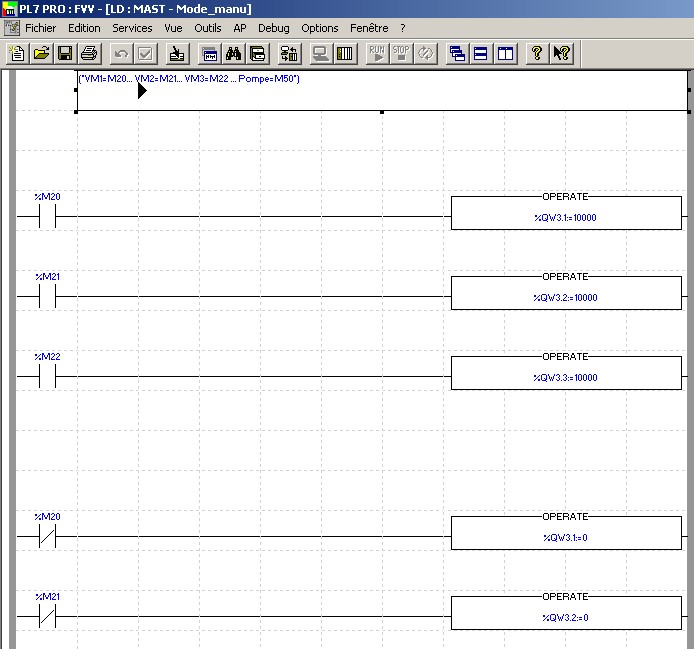Screen dimensions: 694x649
Task: Select the OPERATE block %QW3.1:=10000
Action: coord(565,213)
